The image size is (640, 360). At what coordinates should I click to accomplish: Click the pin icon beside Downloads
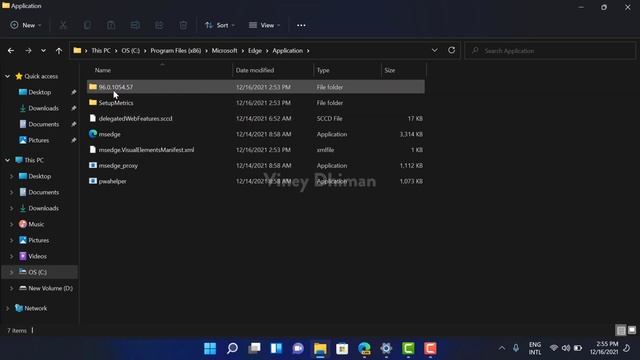click(x=73, y=108)
